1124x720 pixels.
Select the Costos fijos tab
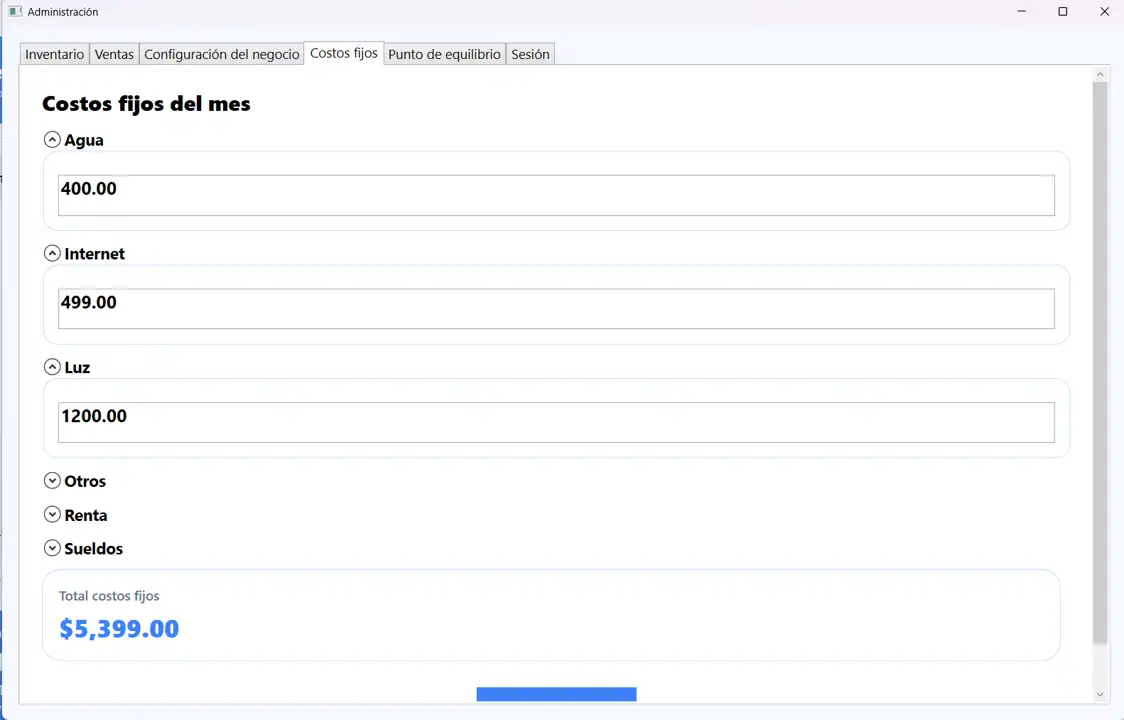click(344, 53)
